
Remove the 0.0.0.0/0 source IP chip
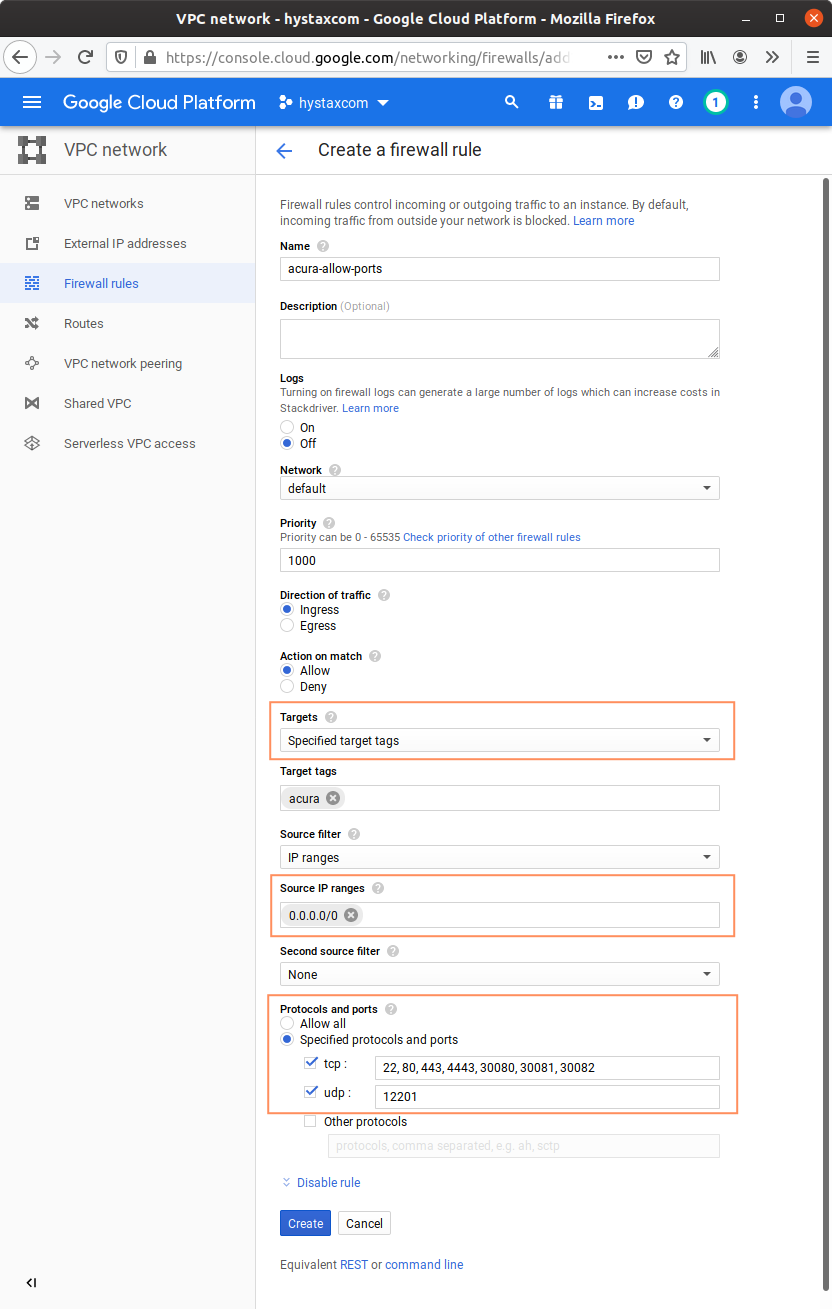pos(351,915)
